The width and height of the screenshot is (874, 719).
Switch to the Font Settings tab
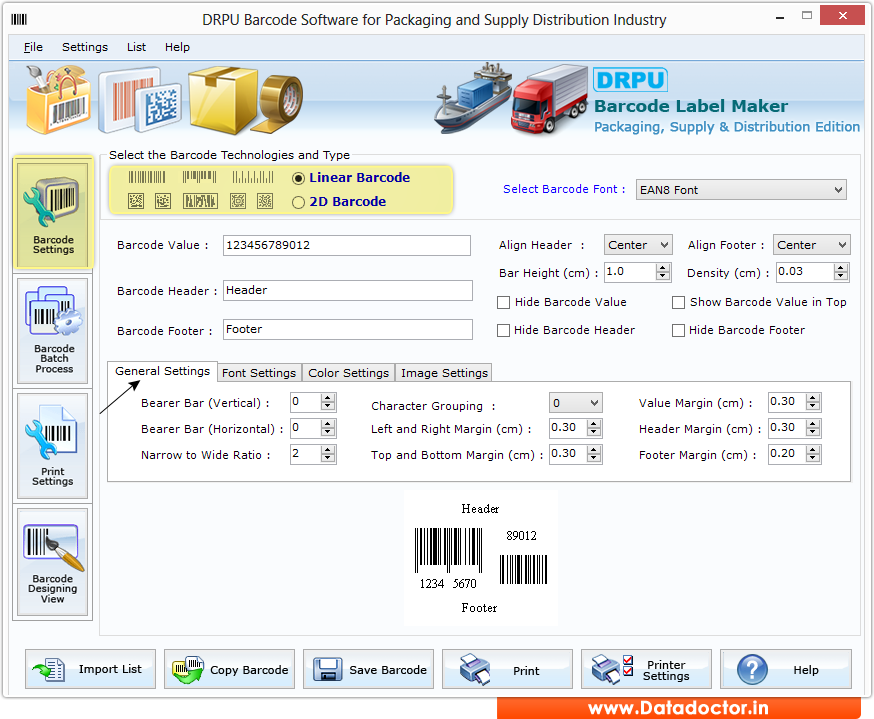click(x=259, y=373)
